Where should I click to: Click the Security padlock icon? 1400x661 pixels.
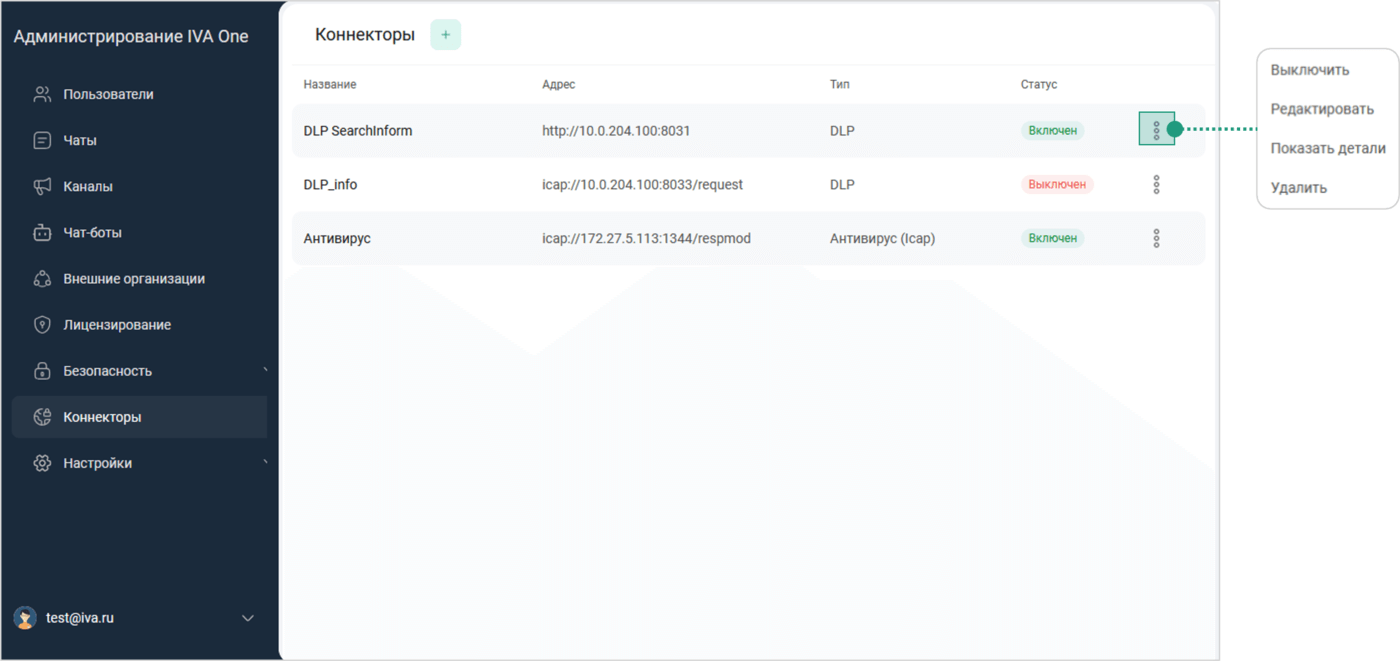42,371
